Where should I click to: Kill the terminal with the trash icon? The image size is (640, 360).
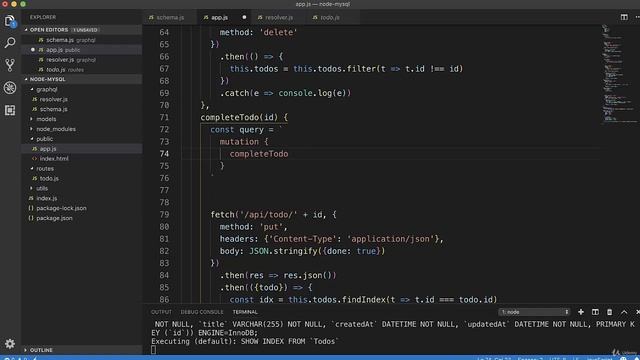click(609, 312)
